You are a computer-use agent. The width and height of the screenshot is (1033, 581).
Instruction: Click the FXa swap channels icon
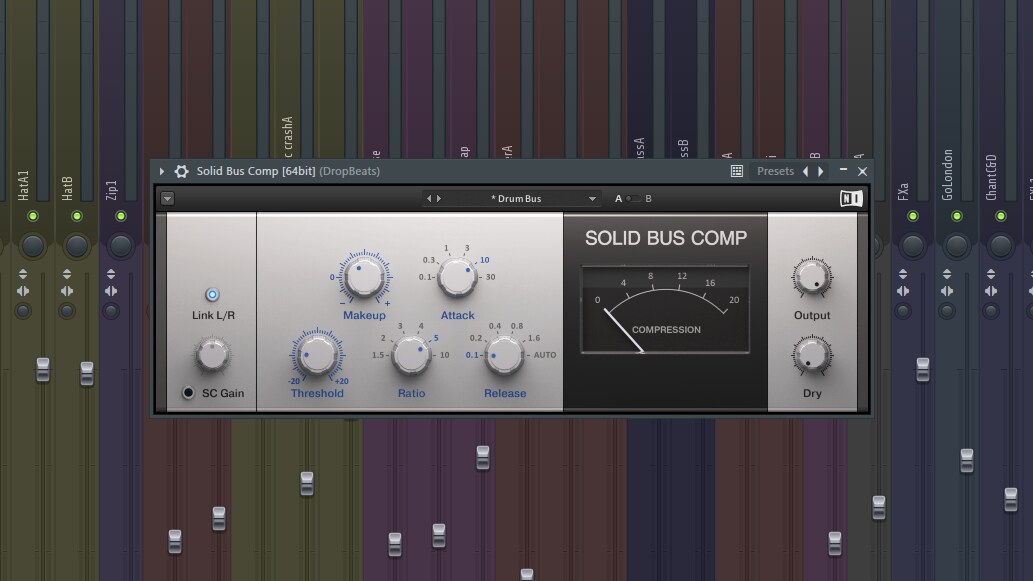pos(903,291)
